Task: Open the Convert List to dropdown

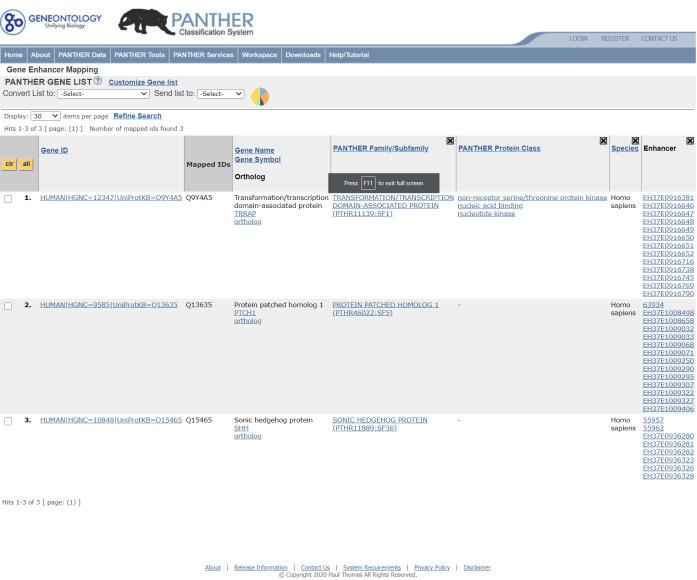Action: point(102,94)
